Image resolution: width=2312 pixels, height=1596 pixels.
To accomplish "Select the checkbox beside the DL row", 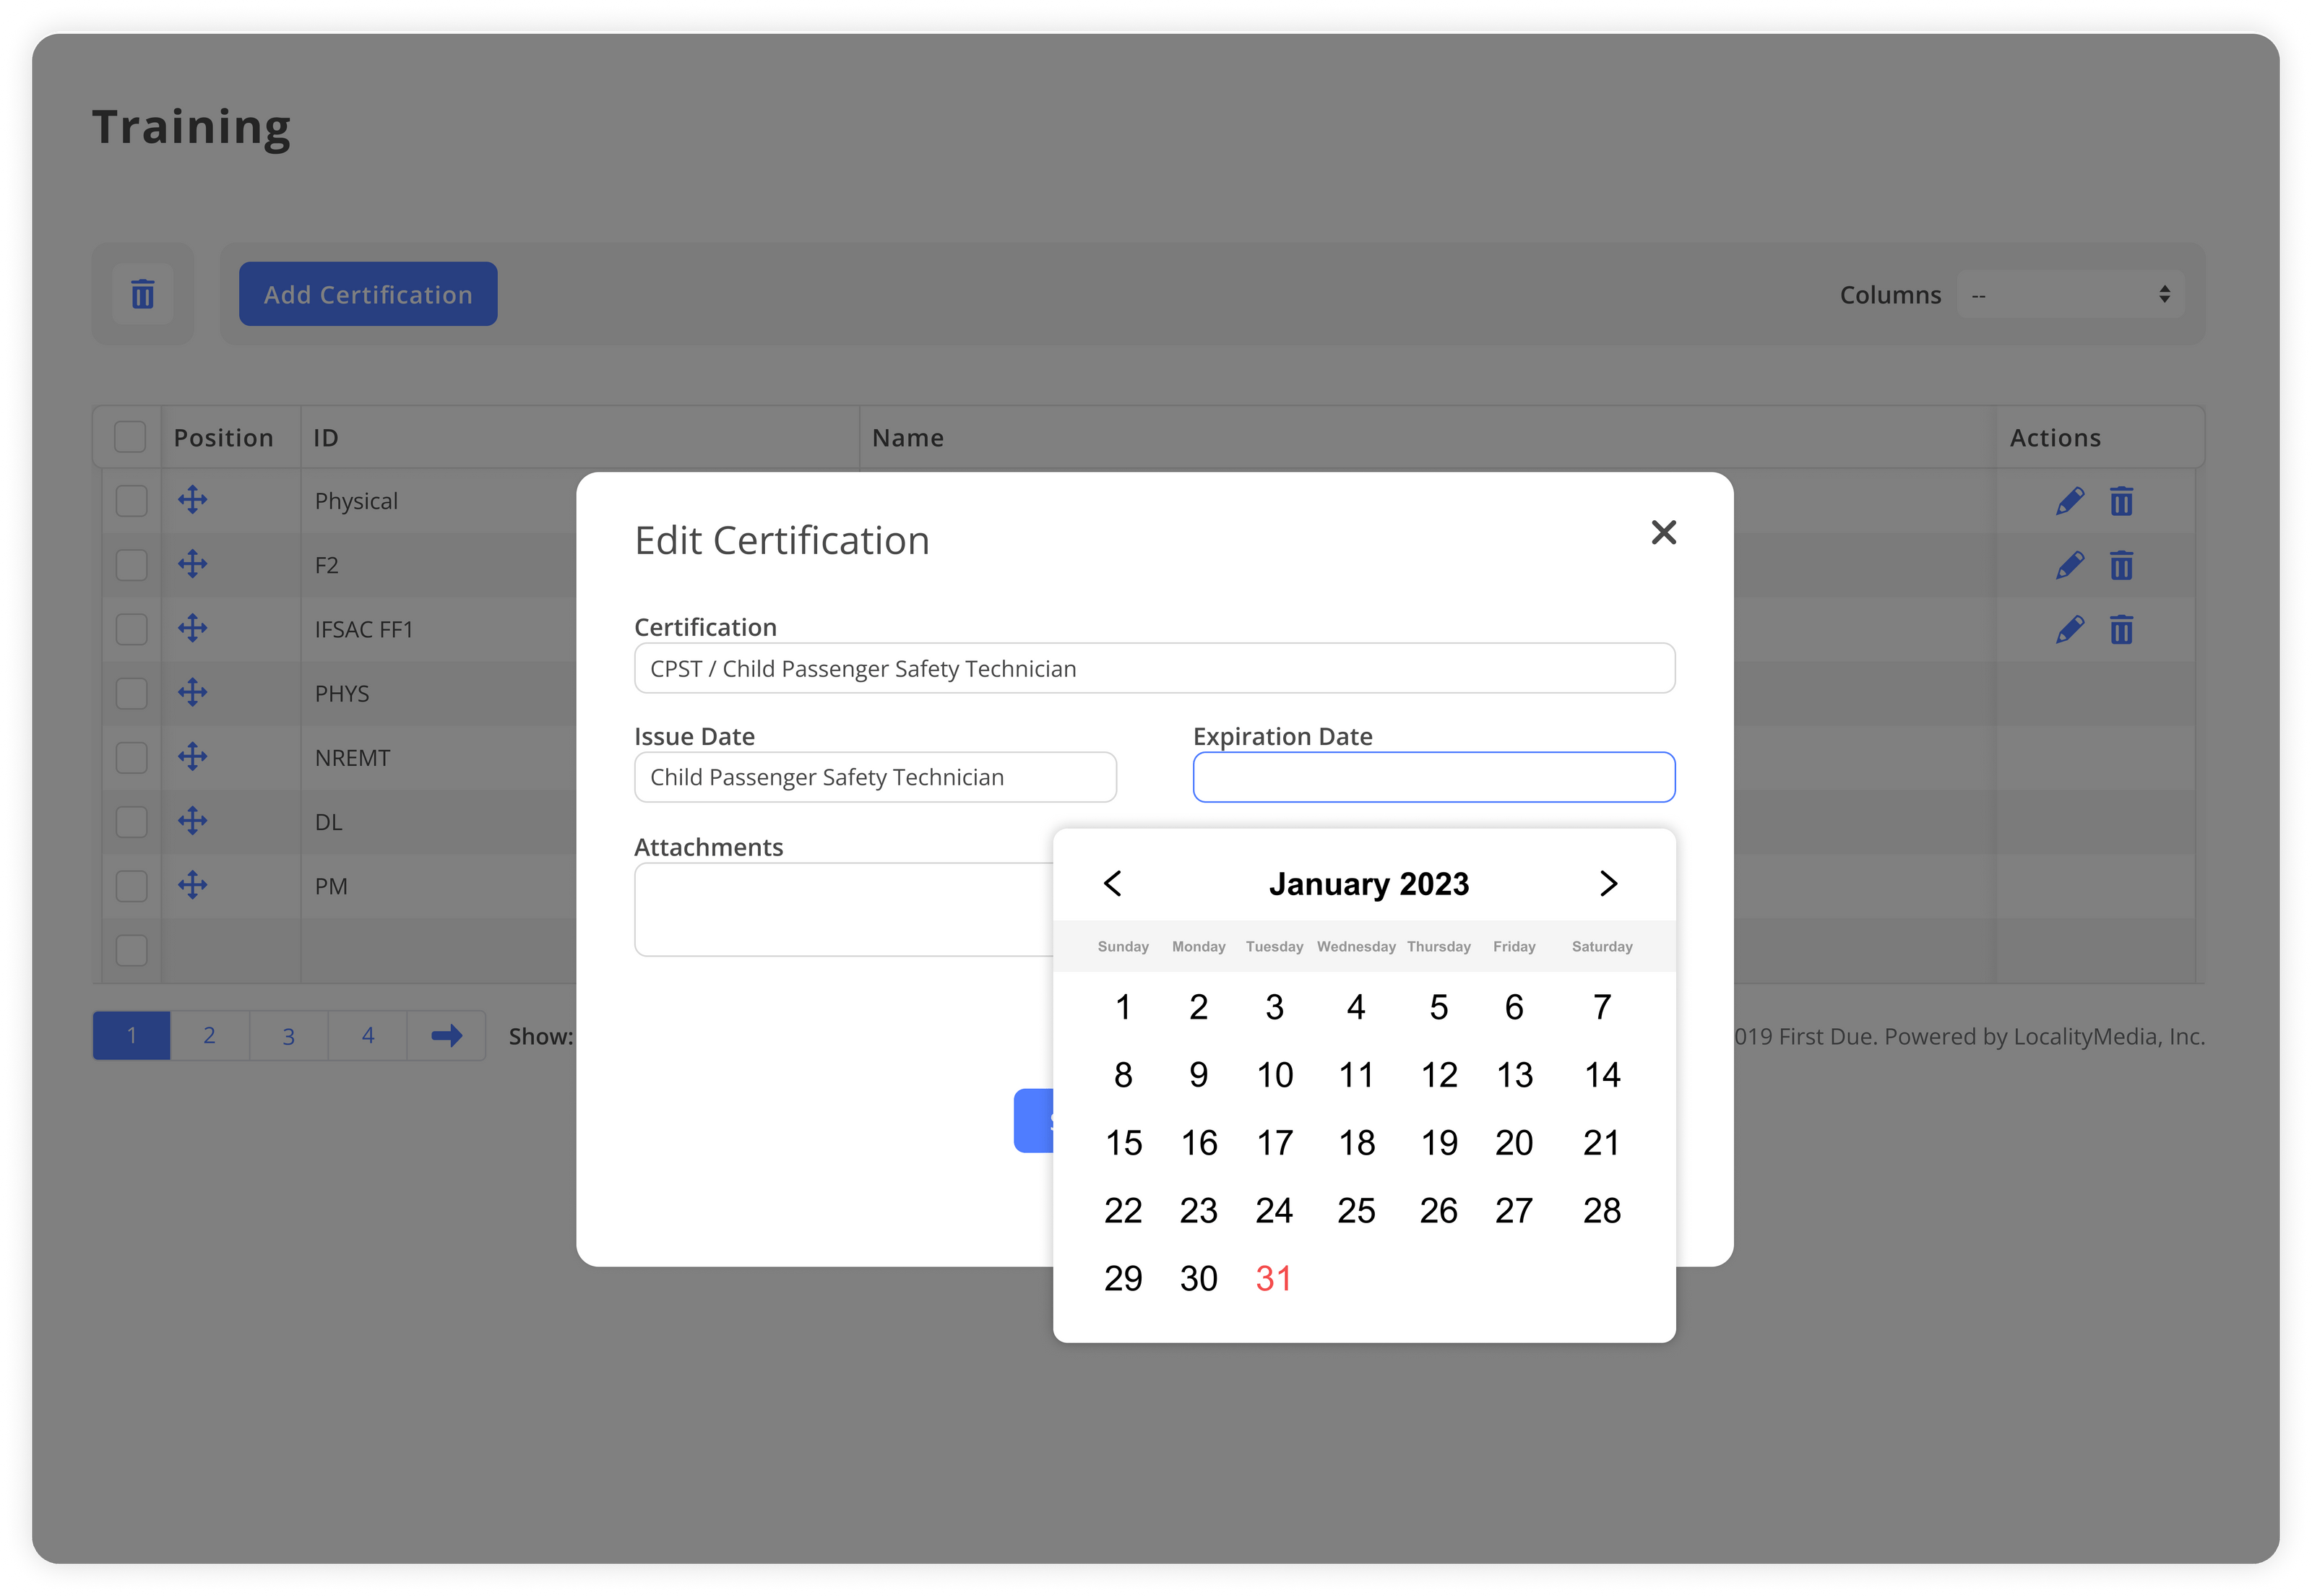I will click(x=131, y=821).
